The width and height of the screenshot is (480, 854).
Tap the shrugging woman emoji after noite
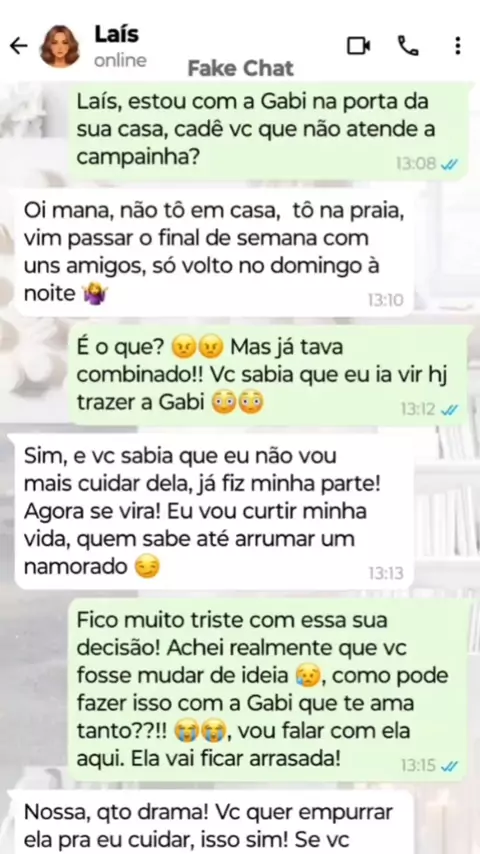tap(95, 294)
